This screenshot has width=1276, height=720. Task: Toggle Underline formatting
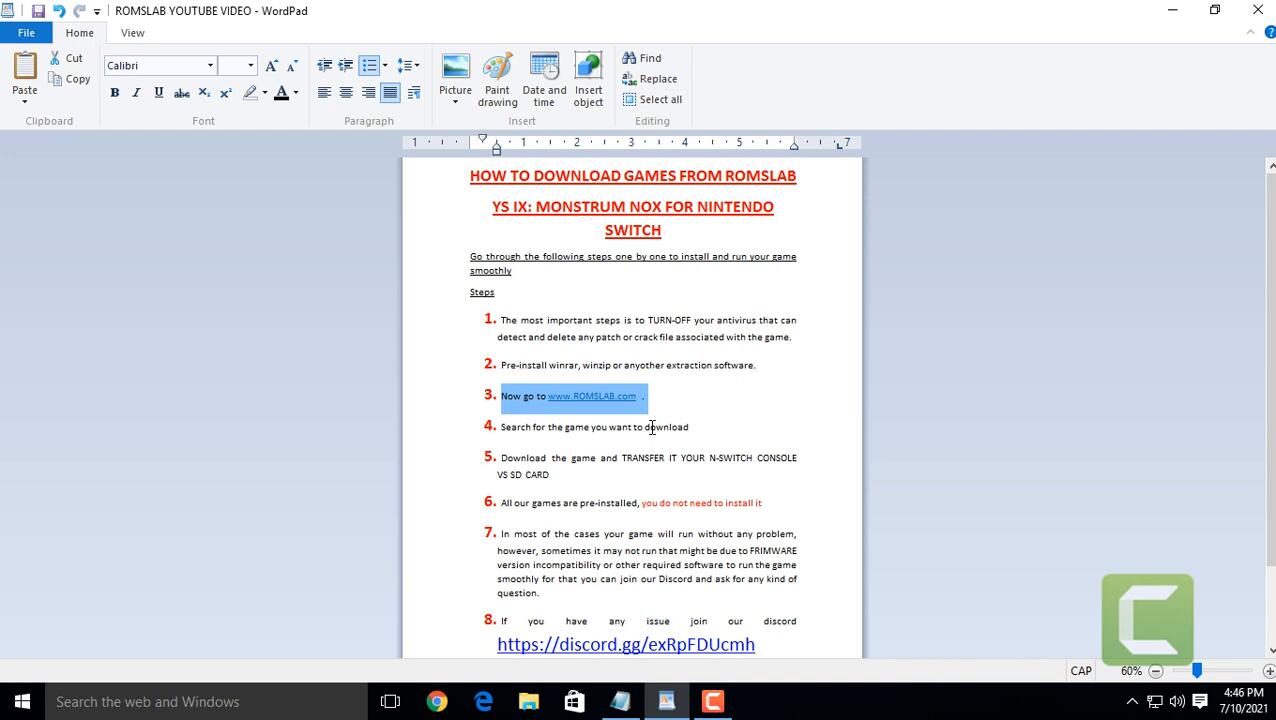coord(158,93)
